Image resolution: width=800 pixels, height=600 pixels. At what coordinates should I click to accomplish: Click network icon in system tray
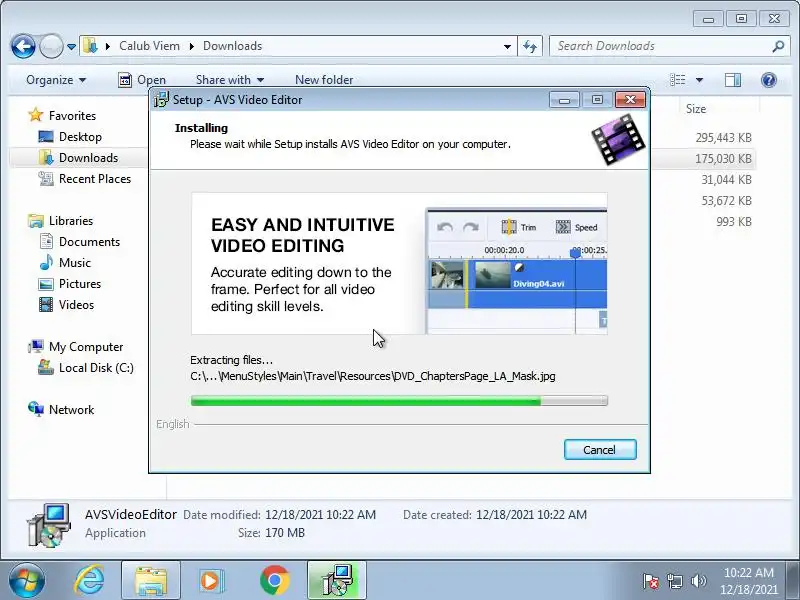674,581
